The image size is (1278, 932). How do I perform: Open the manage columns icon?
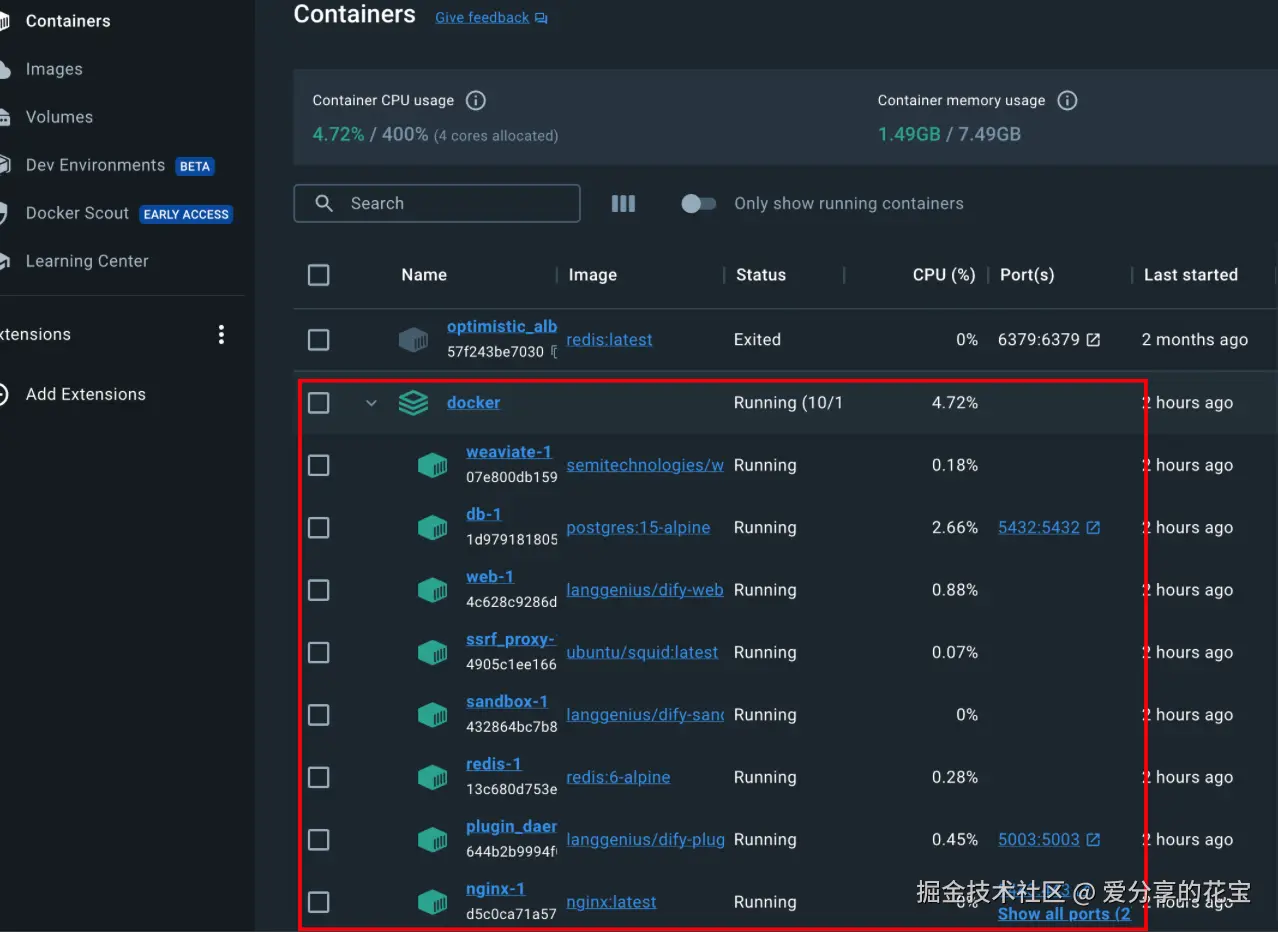(x=623, y=203)
